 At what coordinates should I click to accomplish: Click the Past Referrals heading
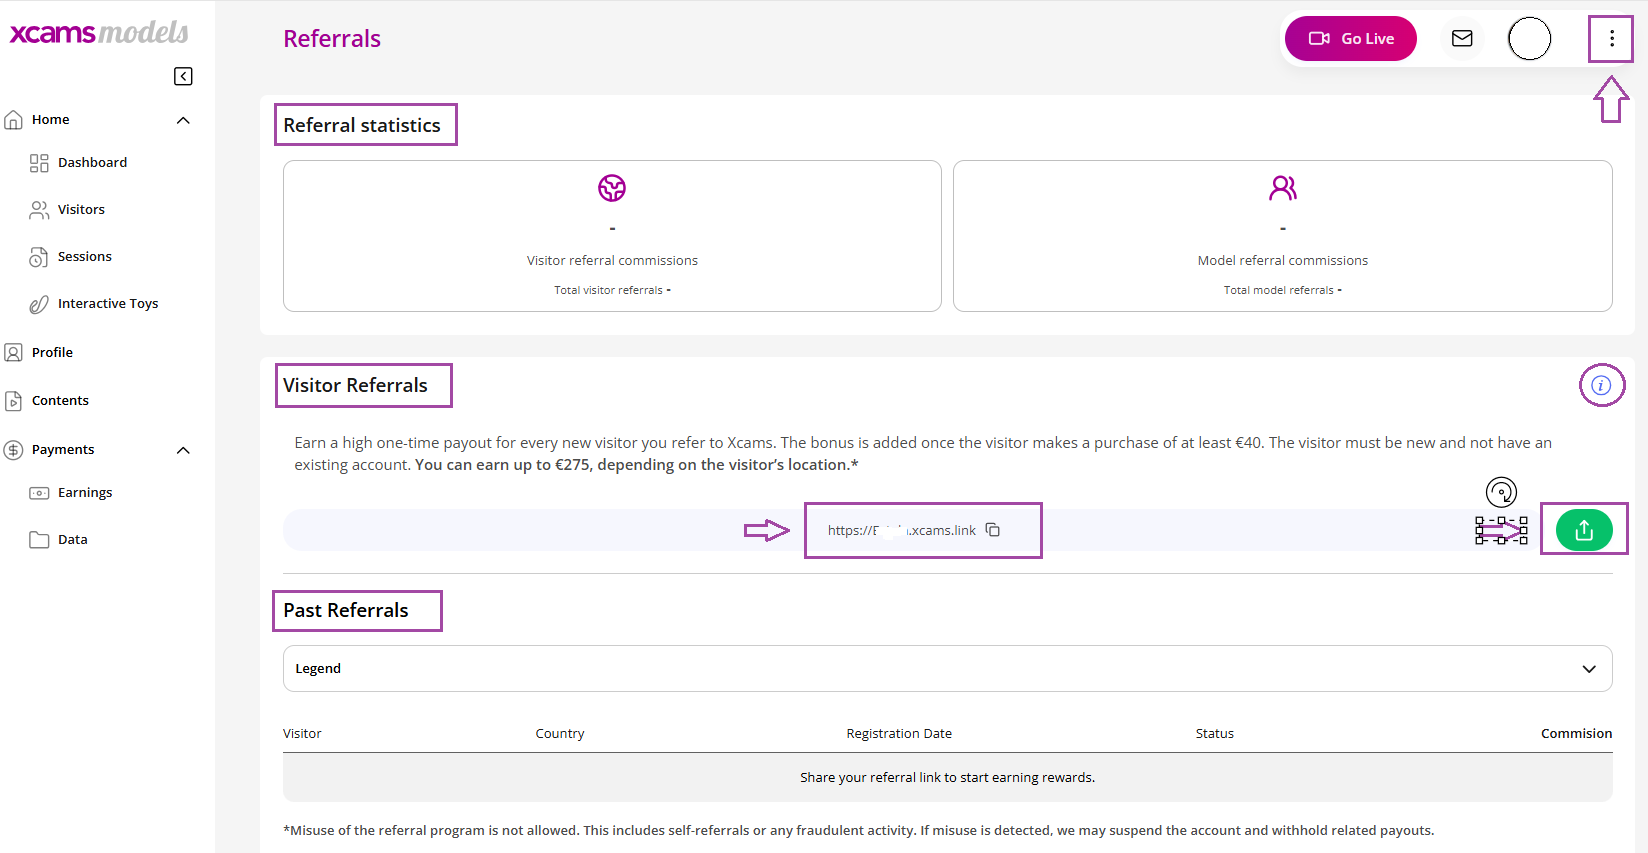[x=345, y=610]
